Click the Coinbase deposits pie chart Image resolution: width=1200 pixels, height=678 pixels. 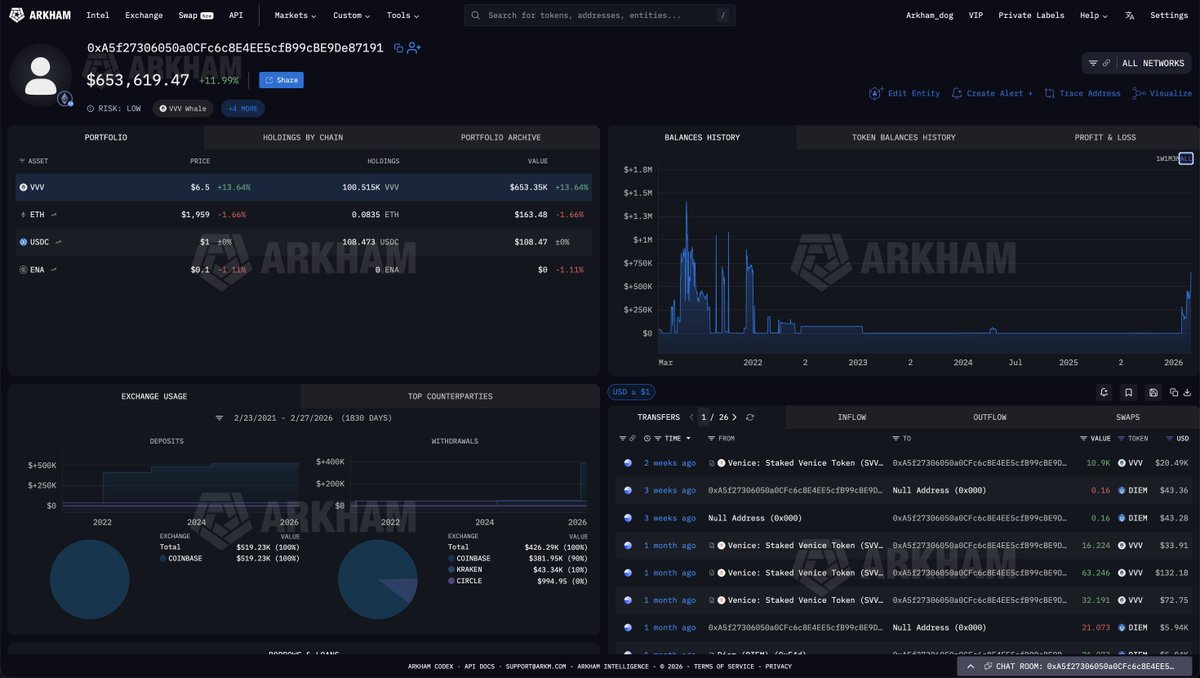click(x=89, y=580)
